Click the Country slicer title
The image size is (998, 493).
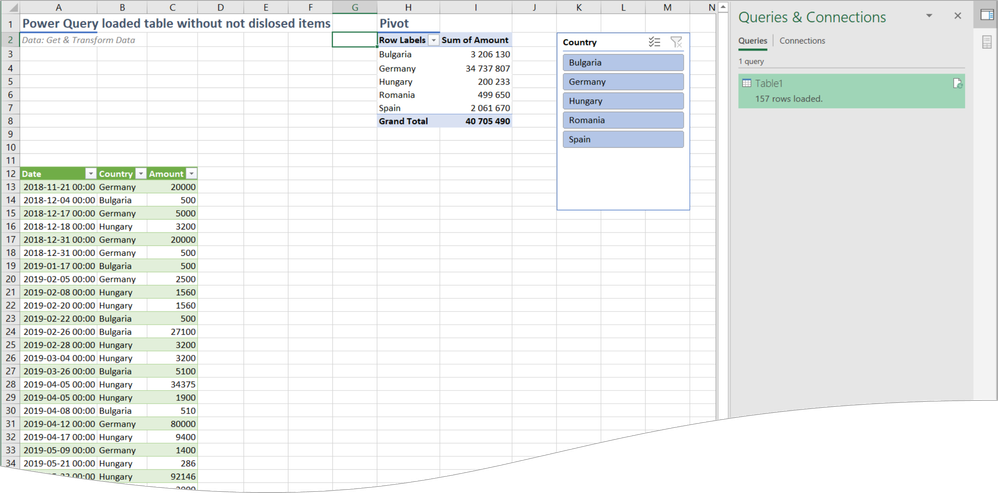point(580,43)
